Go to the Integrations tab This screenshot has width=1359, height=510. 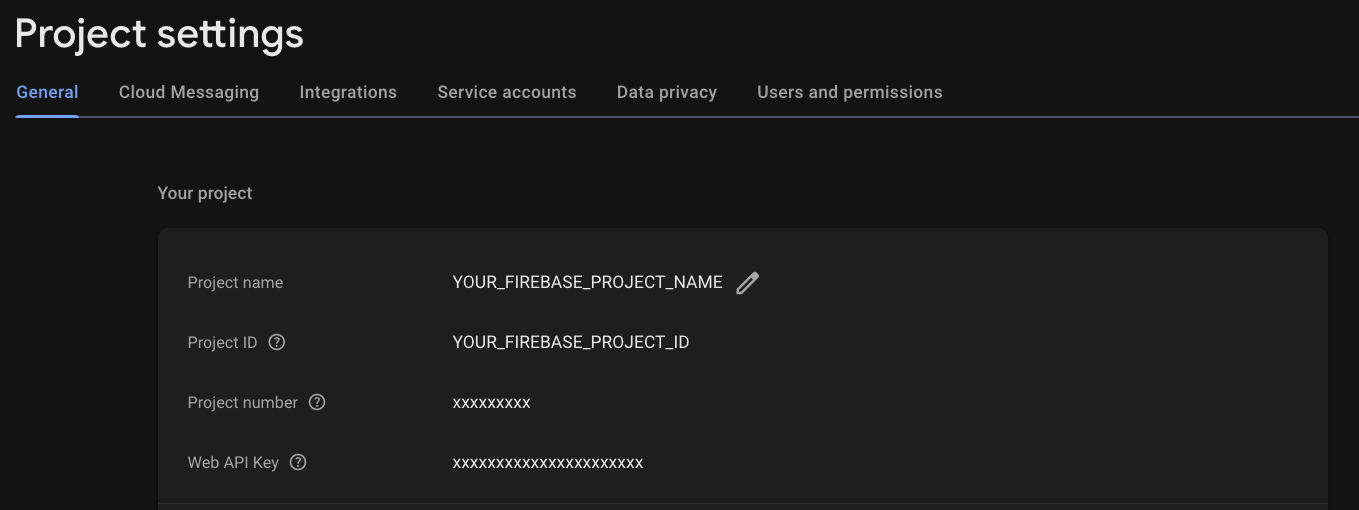pyautogui.click(x=348, y=92)
